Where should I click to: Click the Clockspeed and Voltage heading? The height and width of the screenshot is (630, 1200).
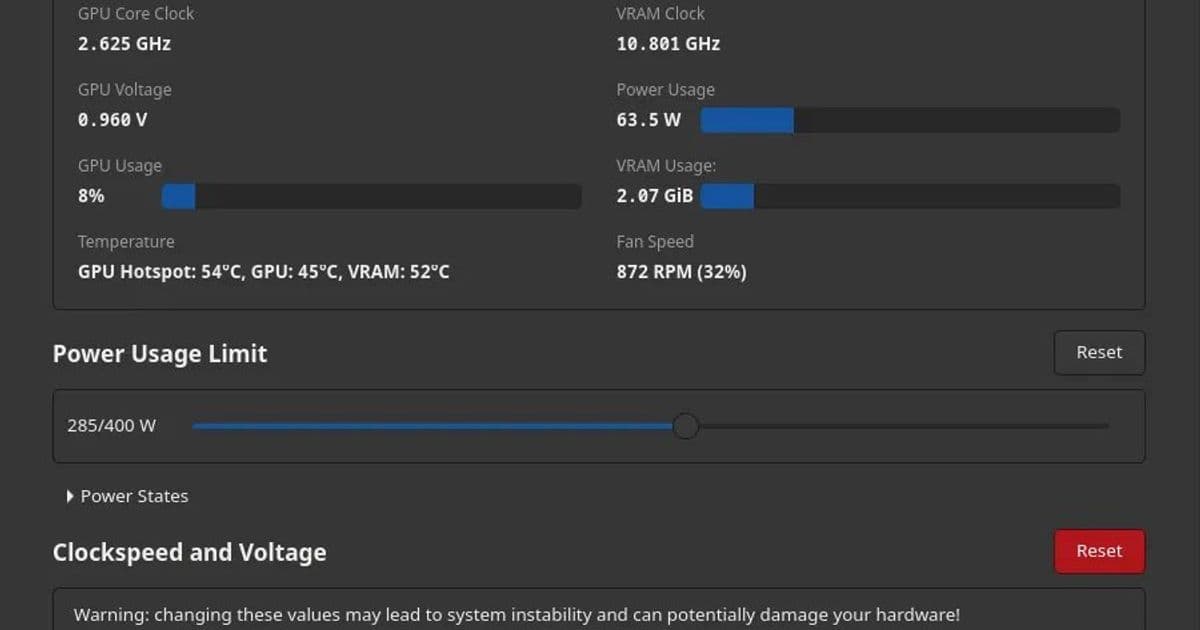click(x=189, y=551)
